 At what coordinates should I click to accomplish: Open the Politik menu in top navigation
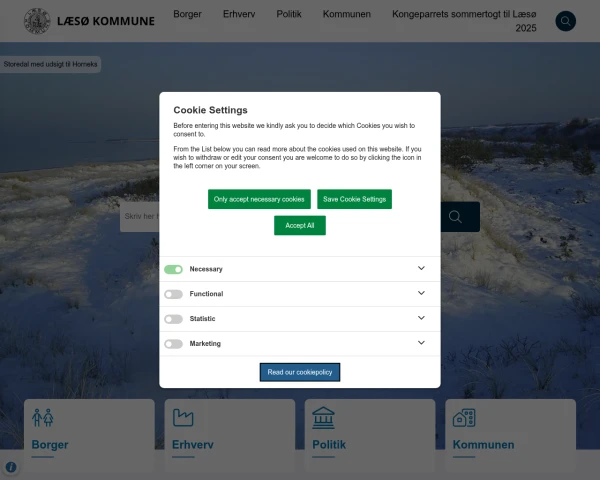click(289, 14)
